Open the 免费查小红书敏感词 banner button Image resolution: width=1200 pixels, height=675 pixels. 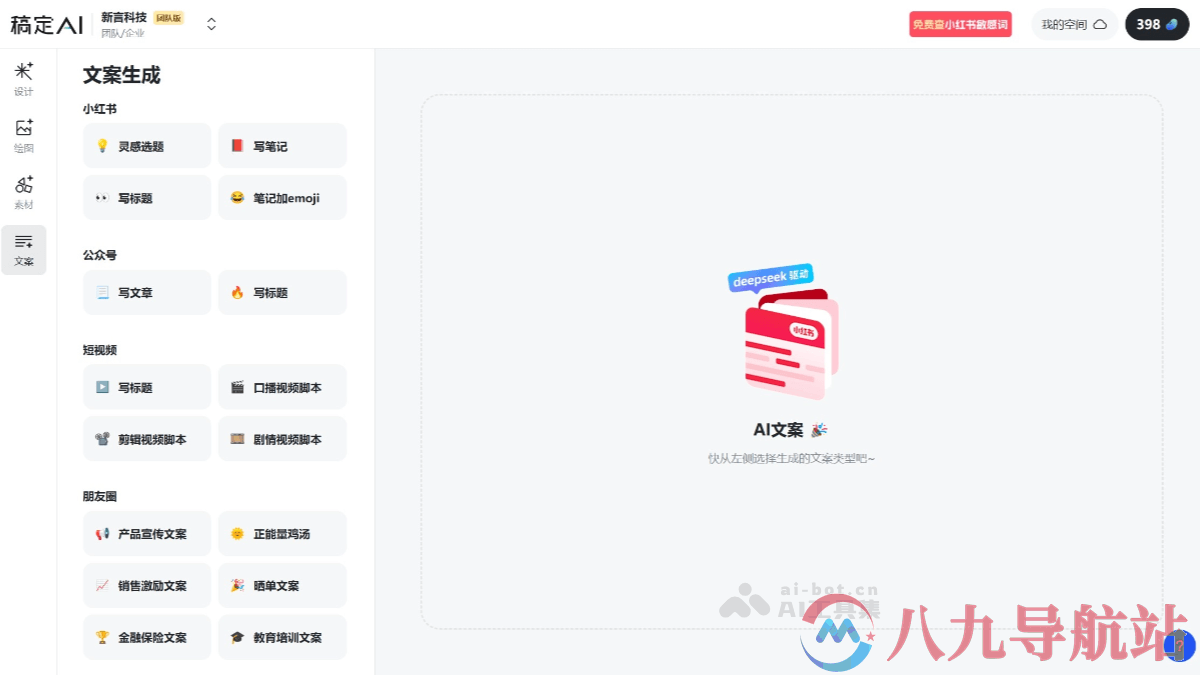pos(960,25)
